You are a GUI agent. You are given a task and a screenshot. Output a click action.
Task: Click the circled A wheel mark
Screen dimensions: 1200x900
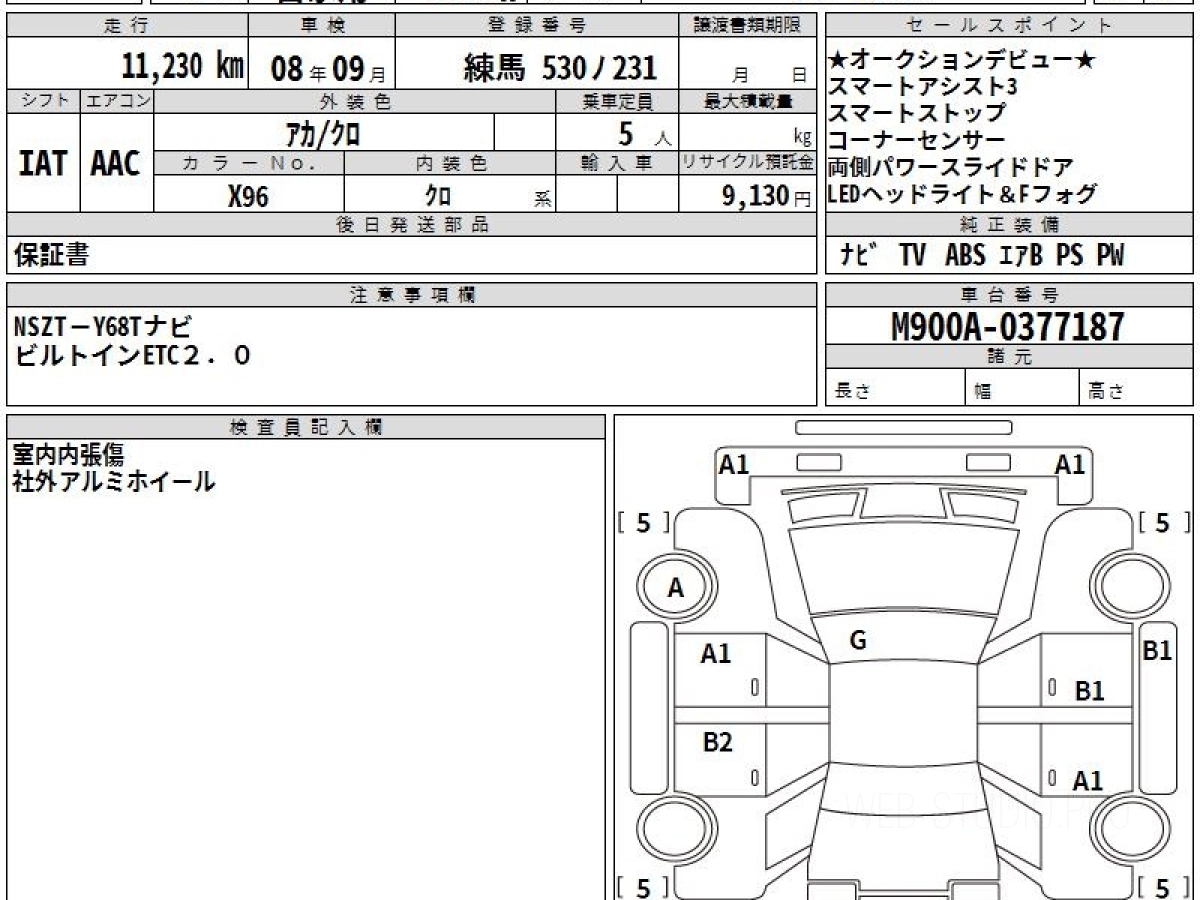(677, 589)
